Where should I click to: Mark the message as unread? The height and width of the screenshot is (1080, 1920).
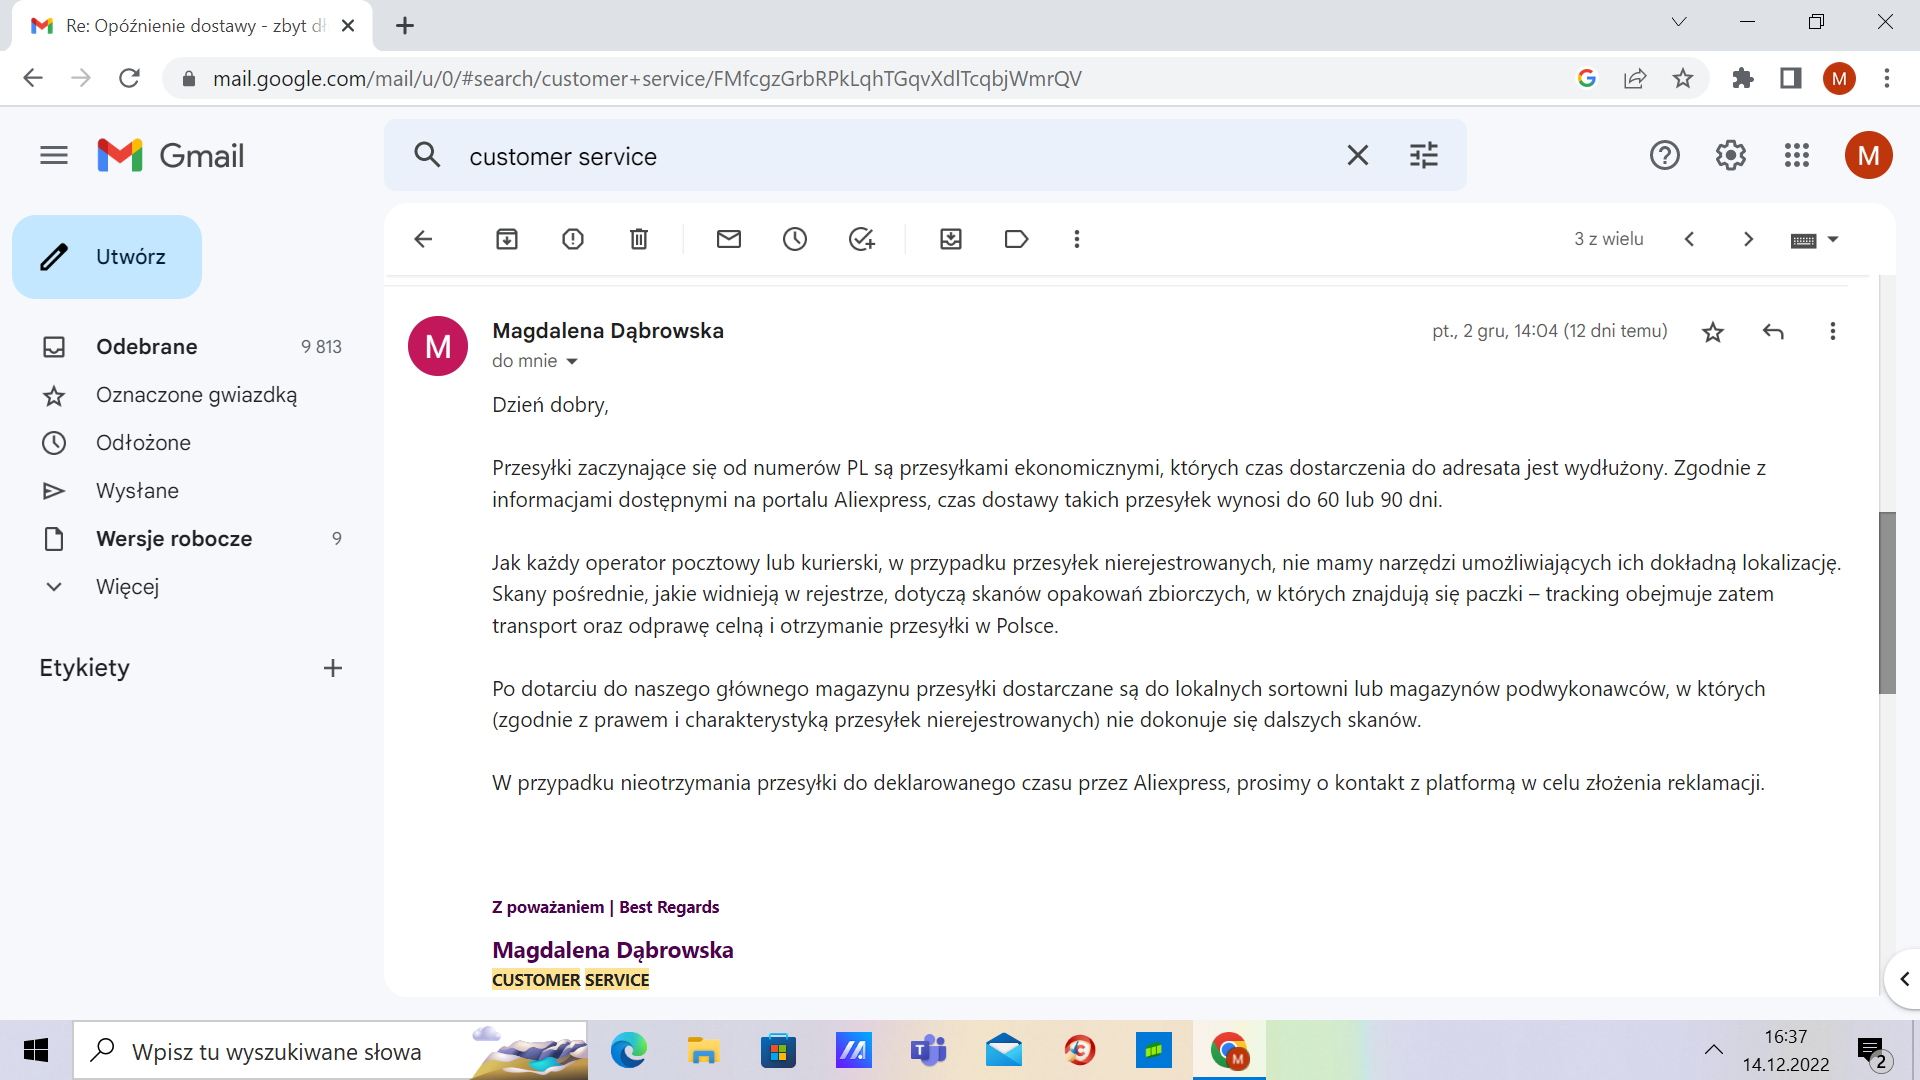pos(729,239)
